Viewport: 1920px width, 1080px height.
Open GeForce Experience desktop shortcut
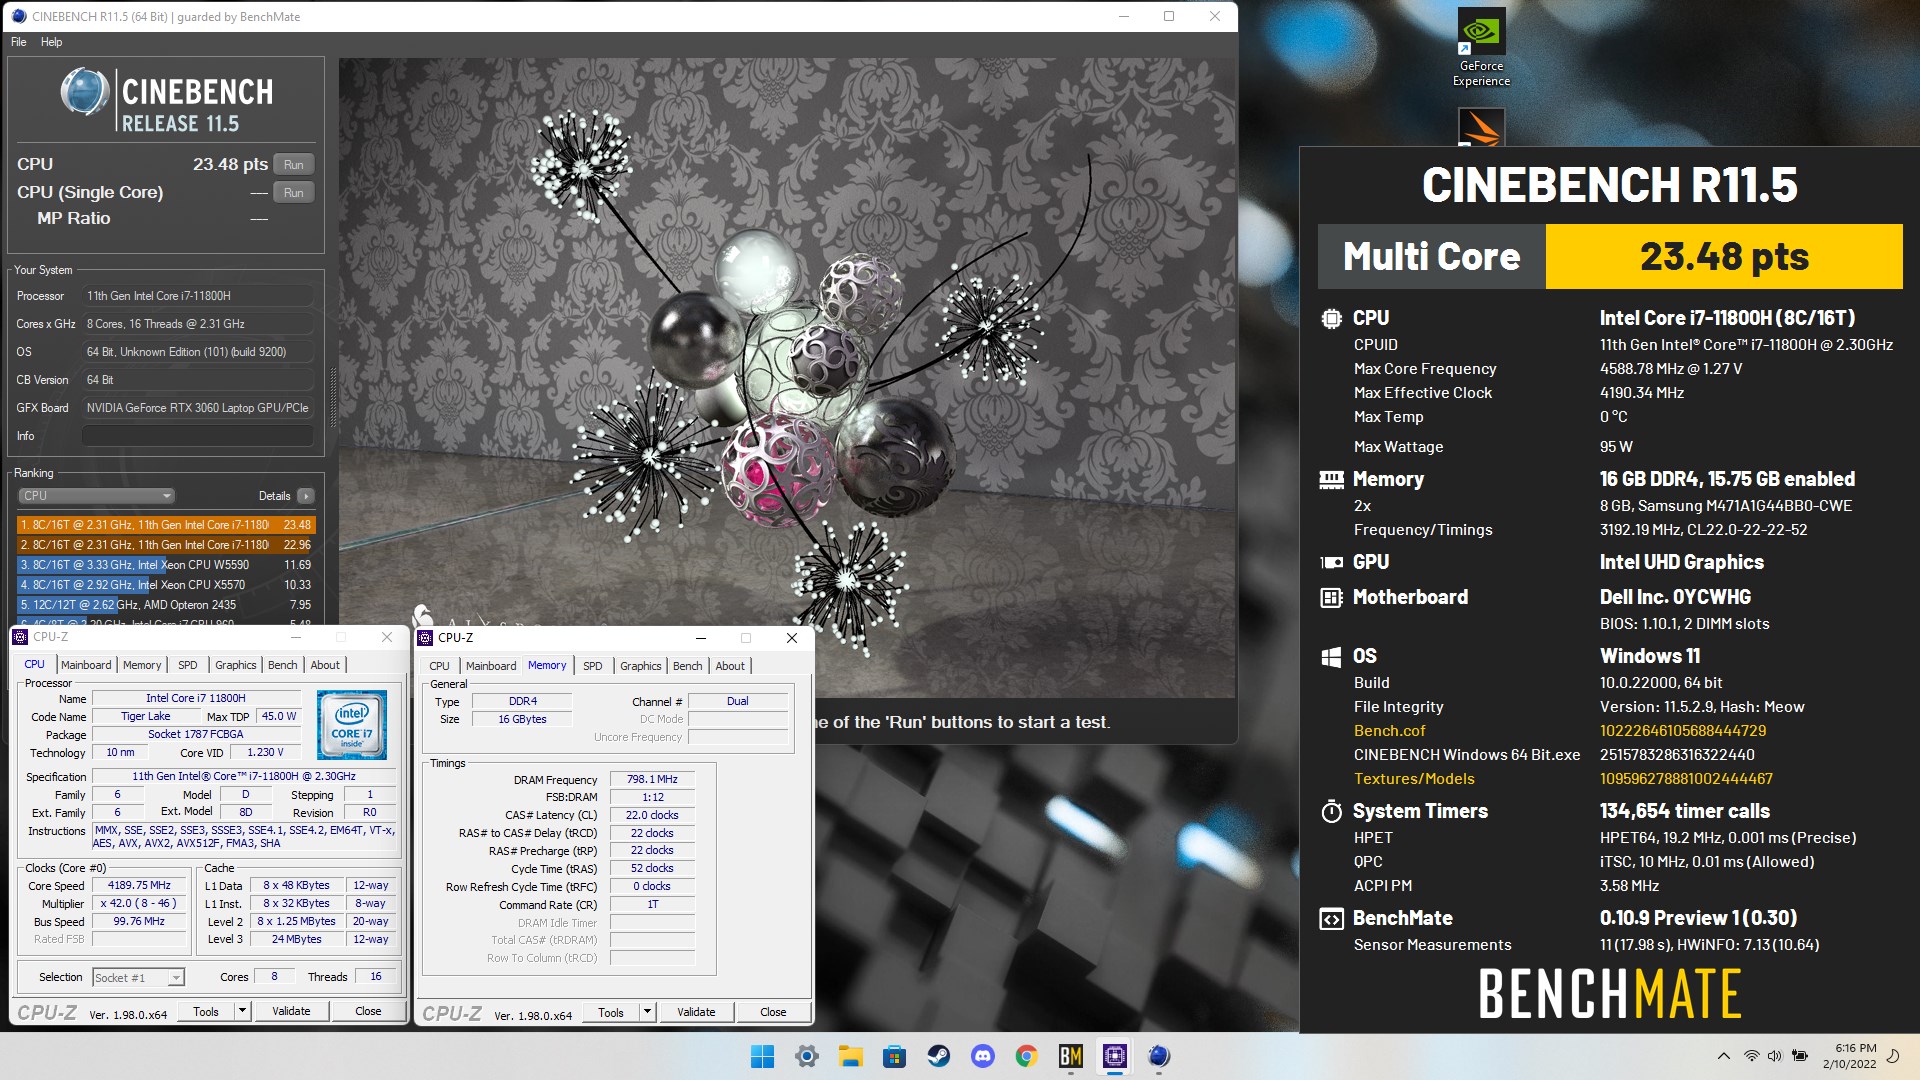[x=1481, y=48]
